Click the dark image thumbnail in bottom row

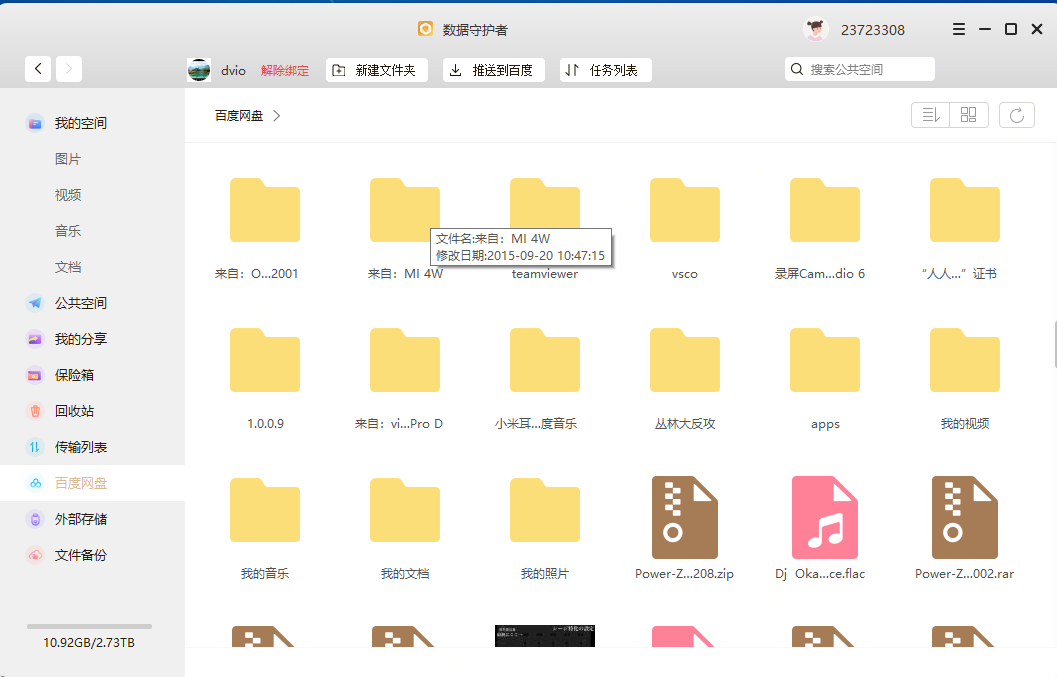click(545, 636)
